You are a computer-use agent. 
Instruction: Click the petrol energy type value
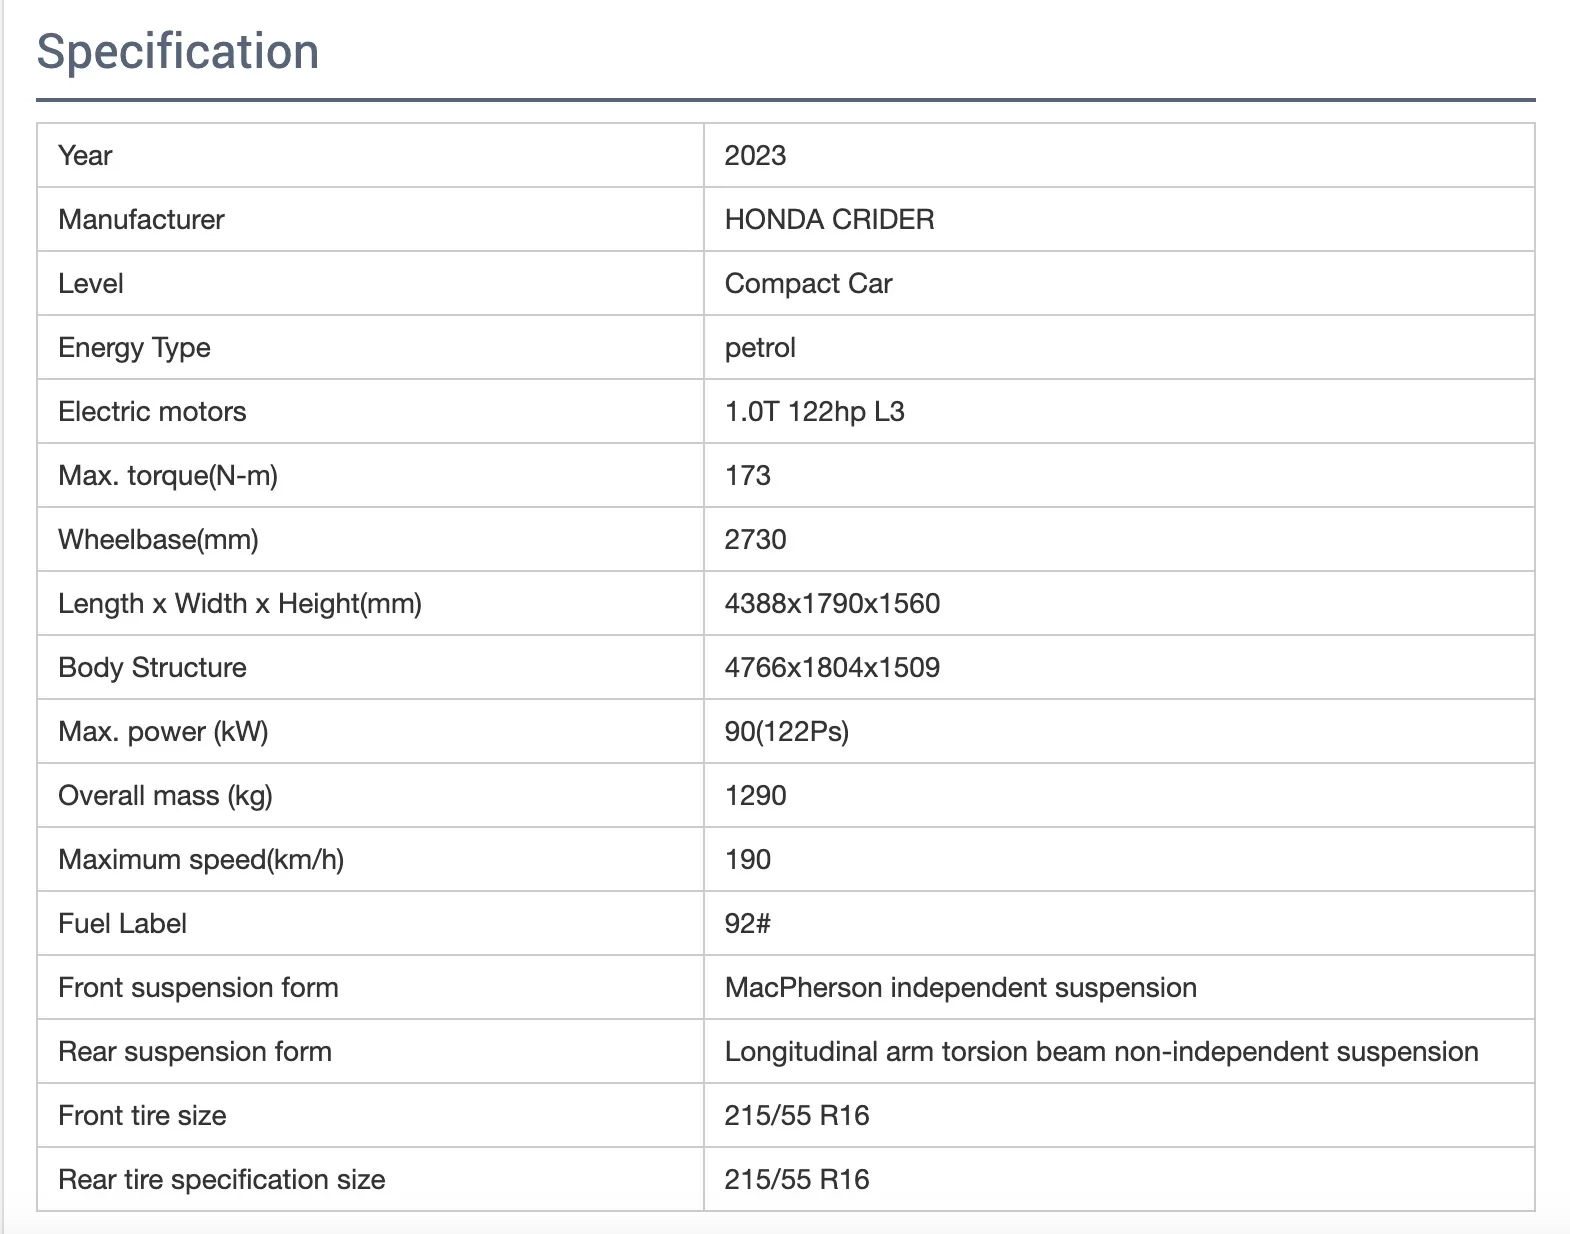(760, 348)
